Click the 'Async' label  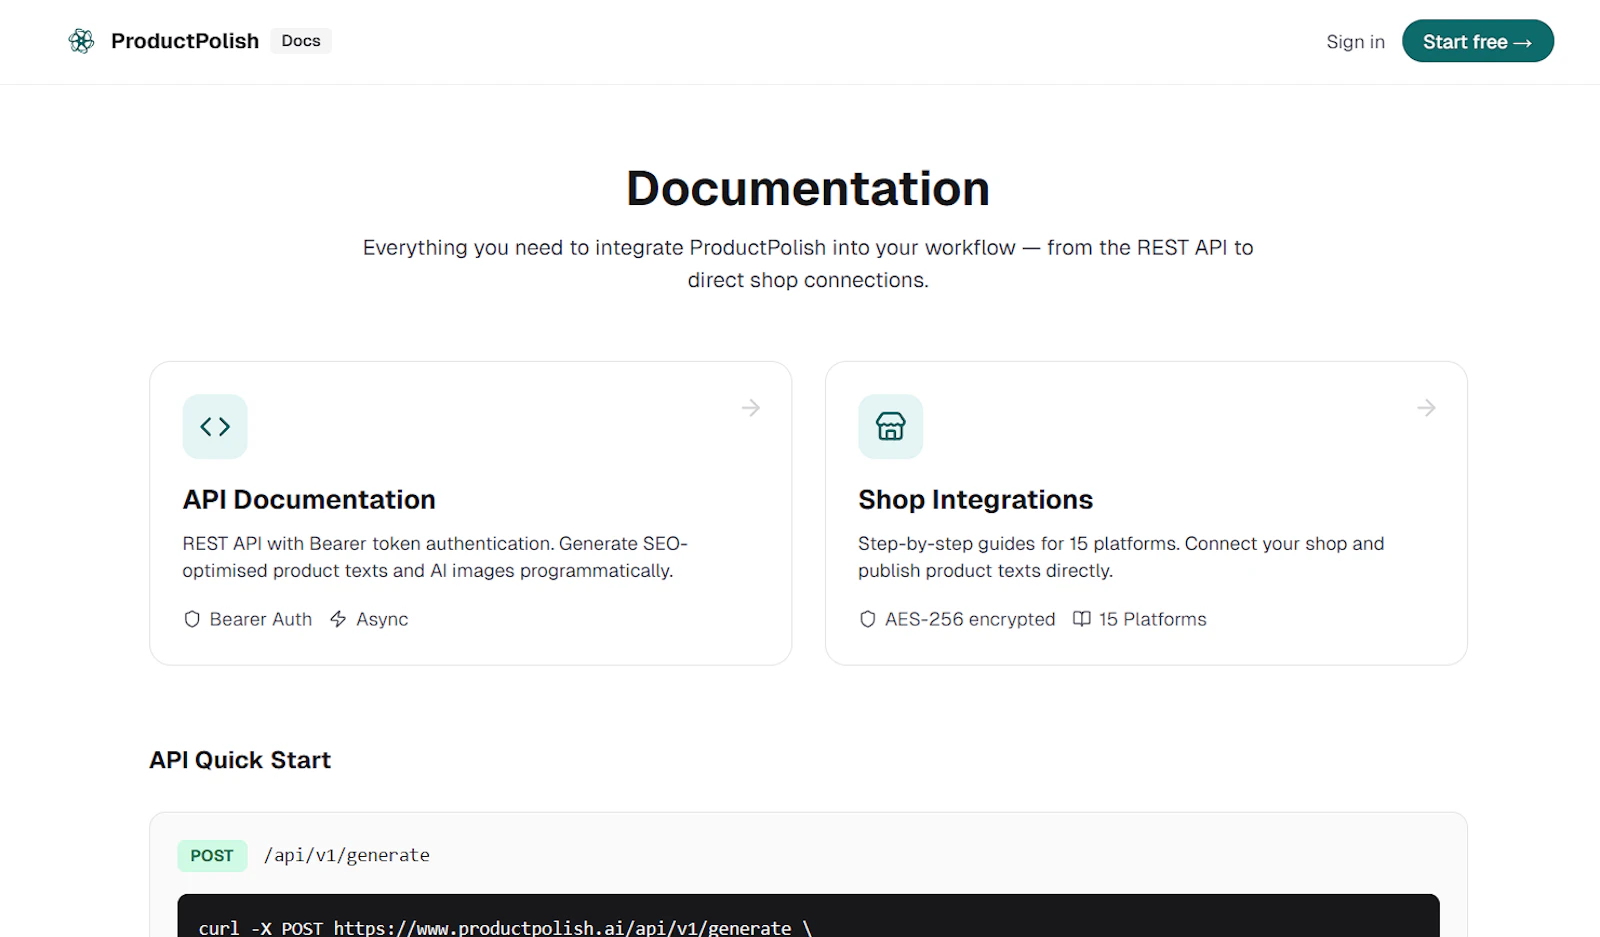(382, 619)
